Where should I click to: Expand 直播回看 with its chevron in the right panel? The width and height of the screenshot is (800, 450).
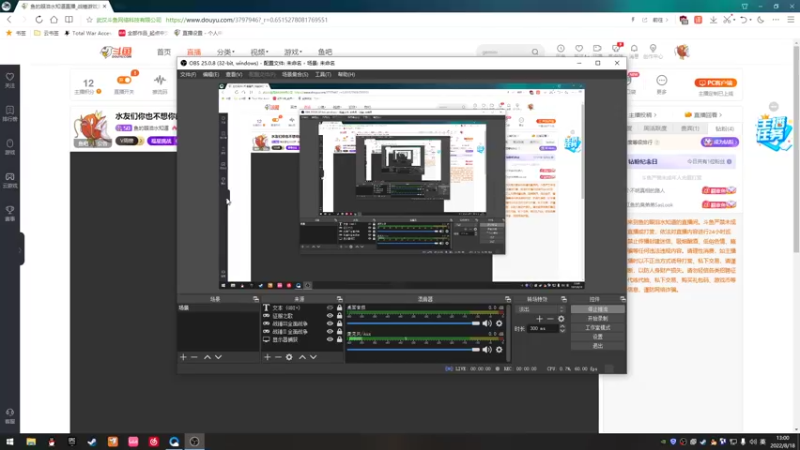point(720,115)
